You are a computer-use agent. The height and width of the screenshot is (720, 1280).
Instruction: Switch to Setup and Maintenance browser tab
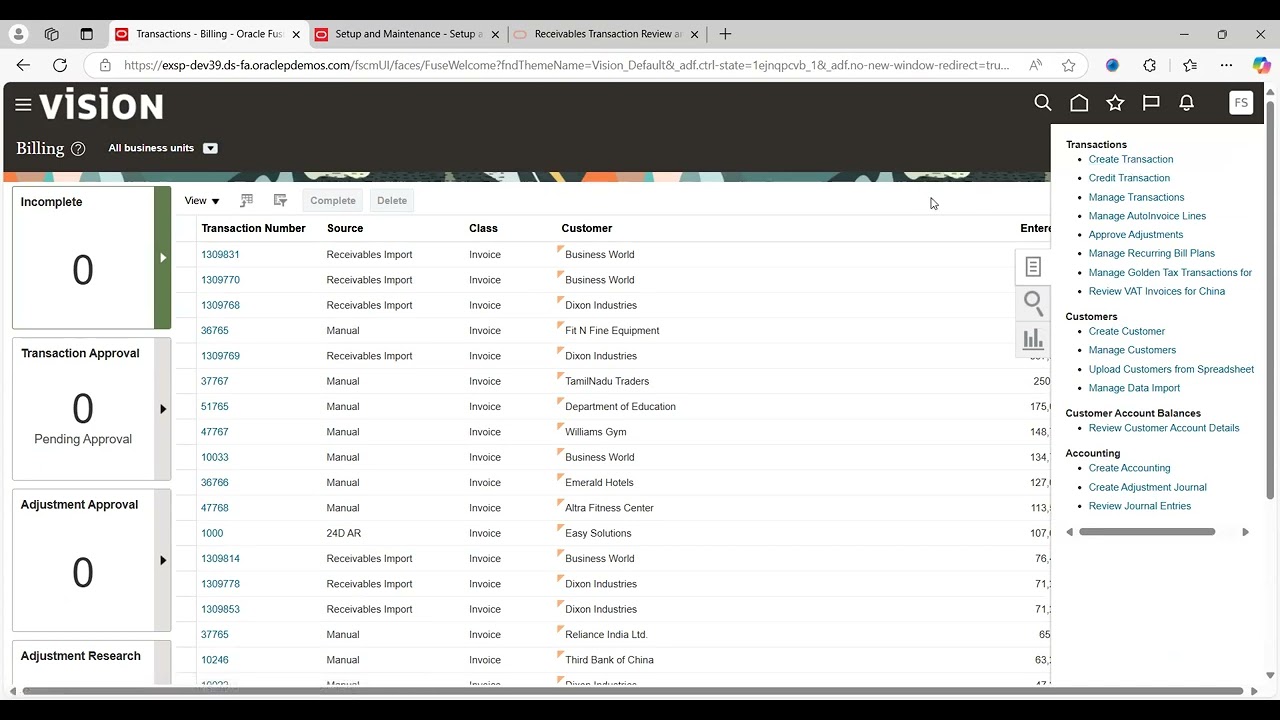point(407,34)
